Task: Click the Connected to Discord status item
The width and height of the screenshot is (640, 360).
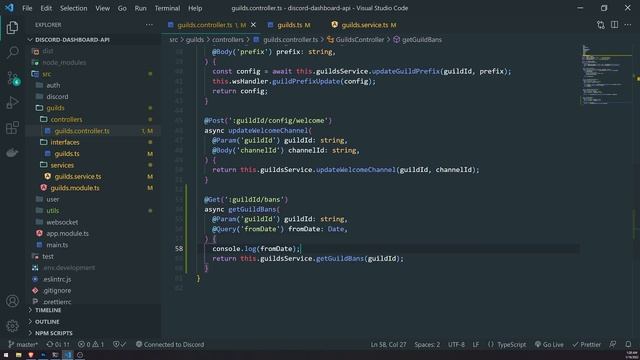Action: [x=170, y=344]
